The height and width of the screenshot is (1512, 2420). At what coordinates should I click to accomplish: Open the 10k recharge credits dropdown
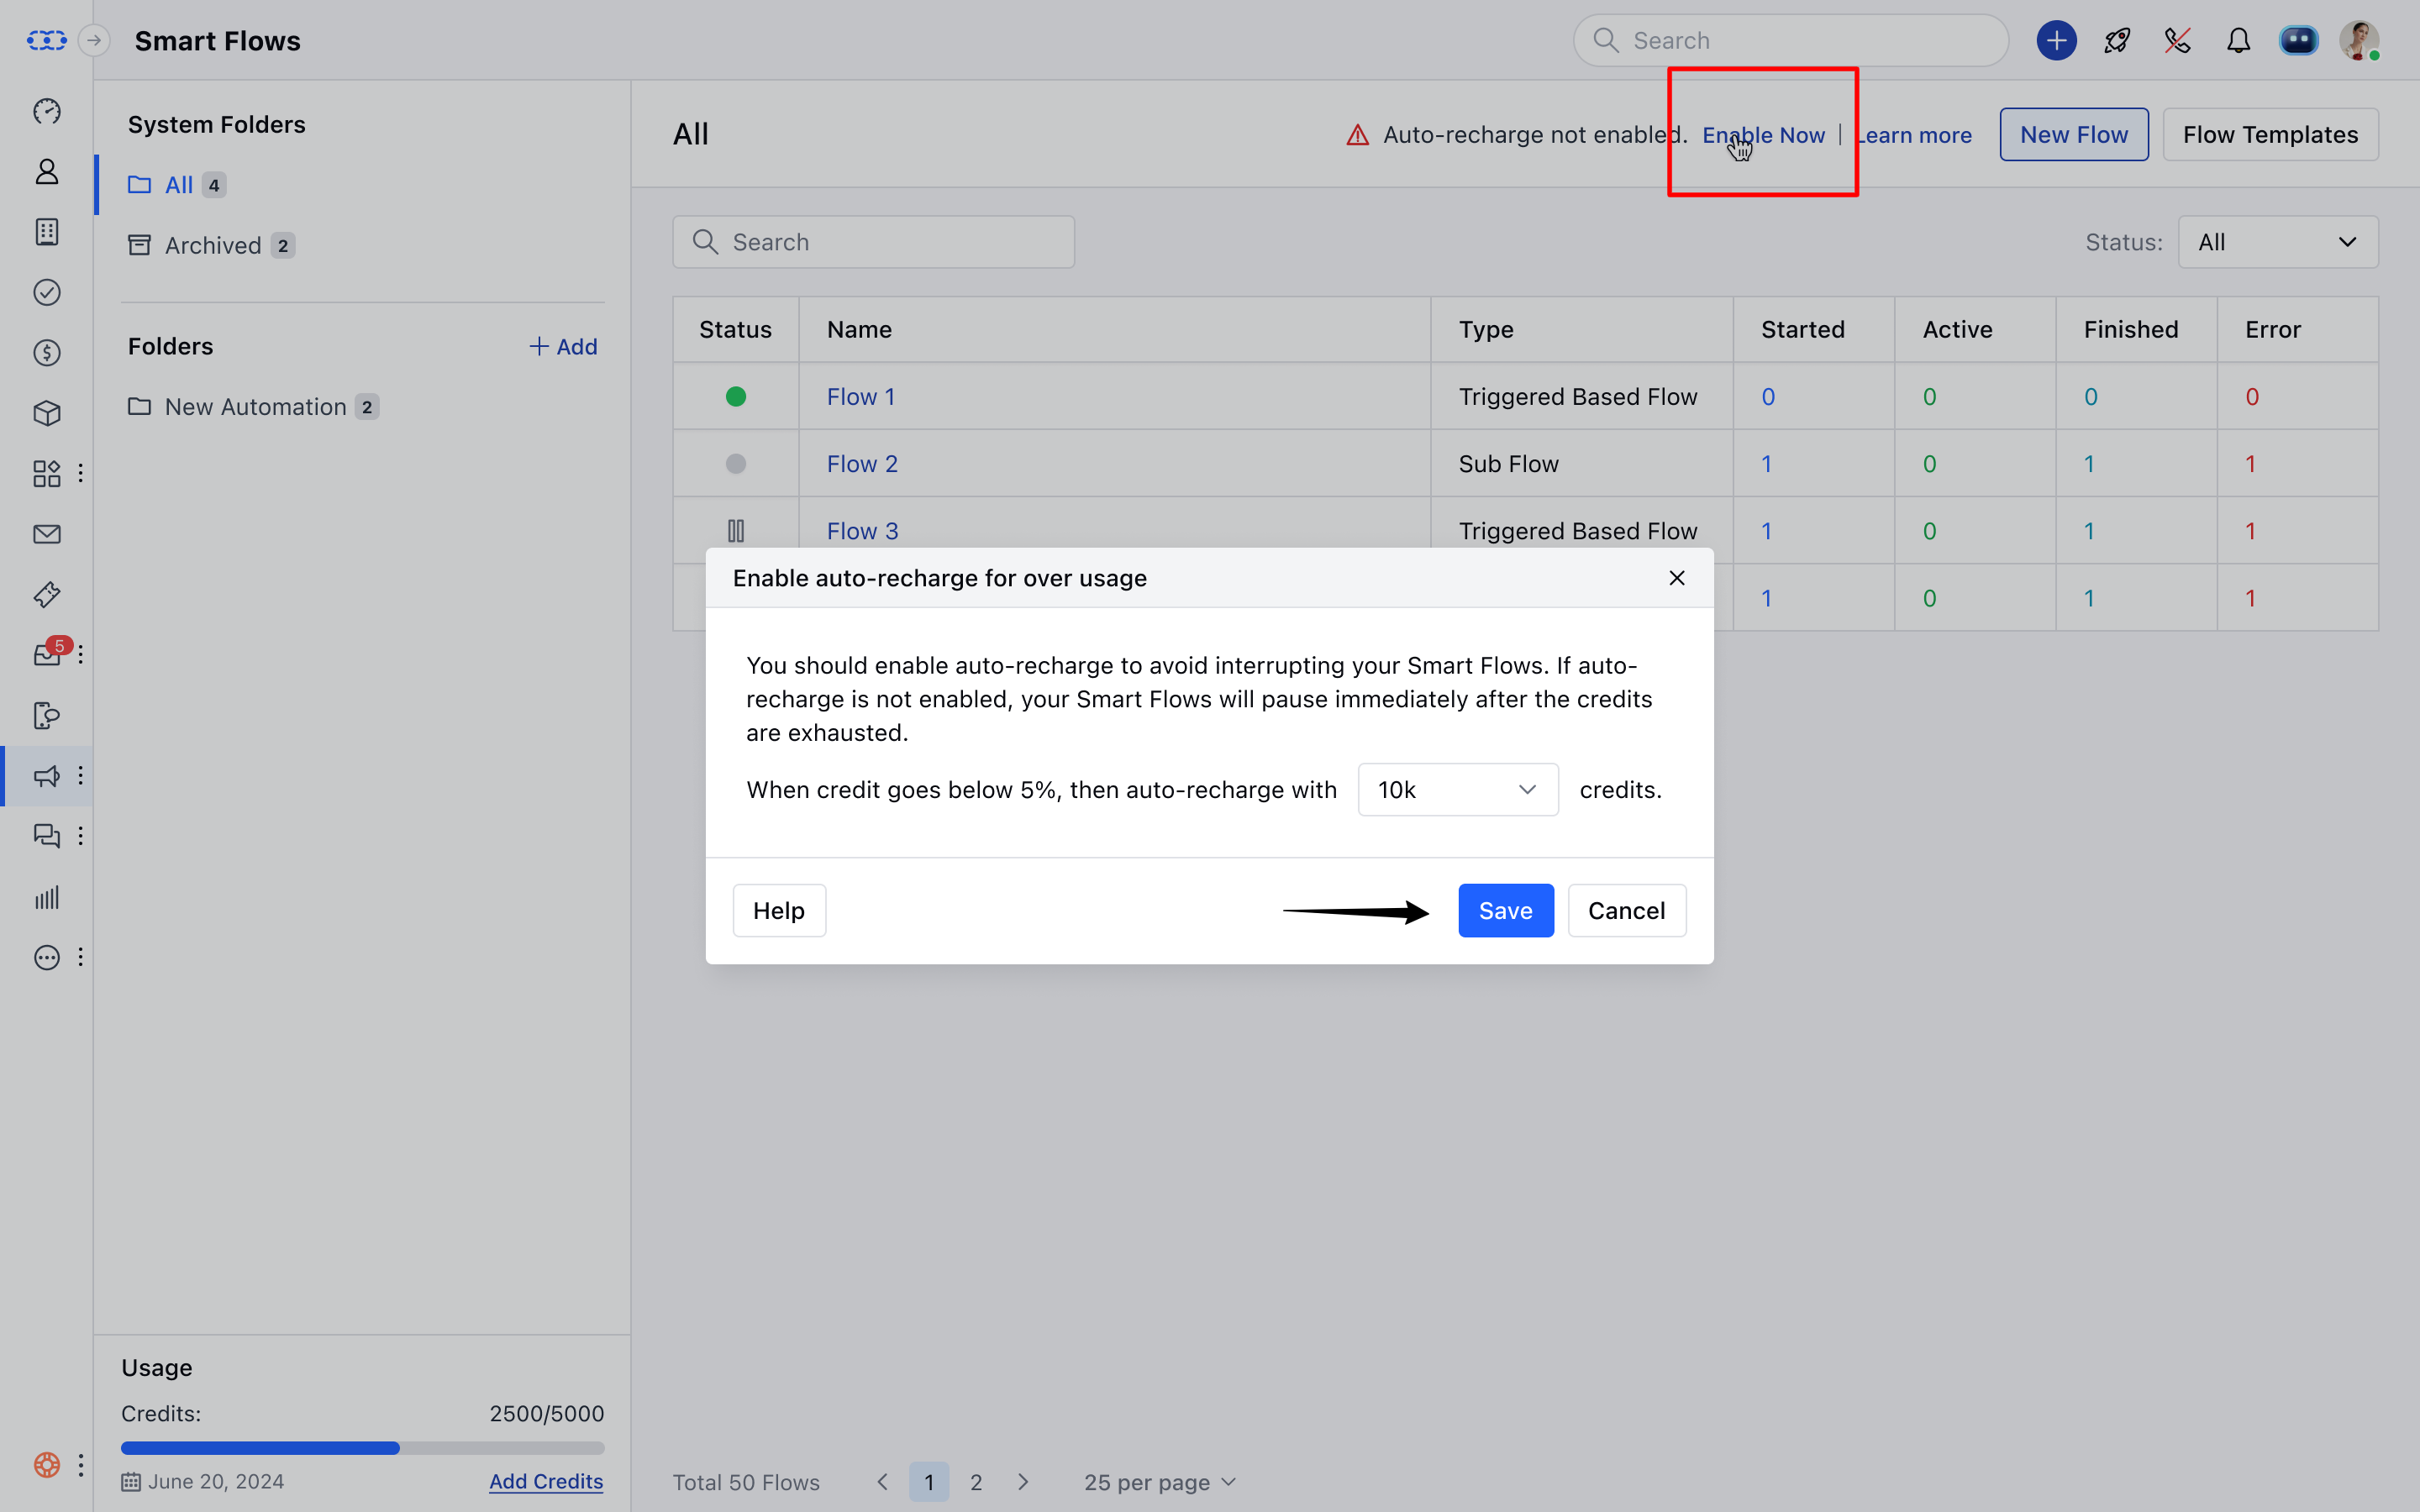pos(1457,790)
